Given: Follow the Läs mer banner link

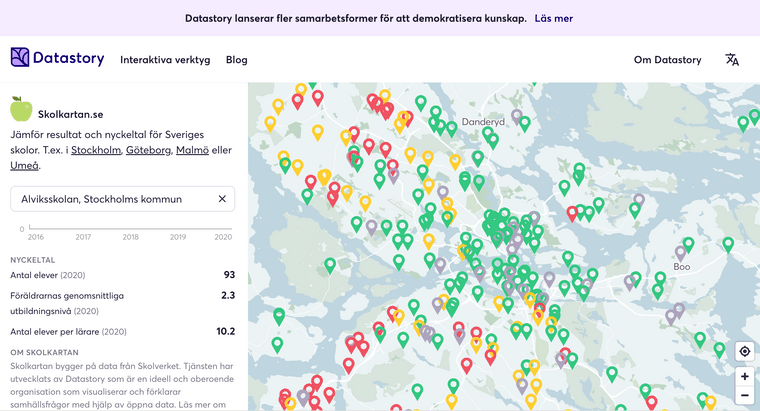Looking at the screenshot, I should click(554, 18).
